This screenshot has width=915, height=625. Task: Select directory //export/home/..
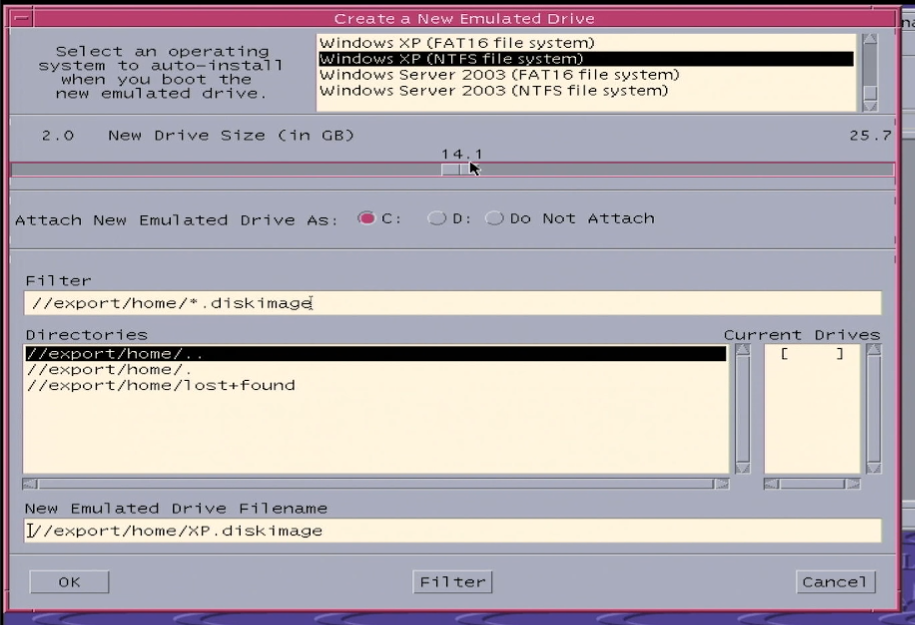point(376,369)
